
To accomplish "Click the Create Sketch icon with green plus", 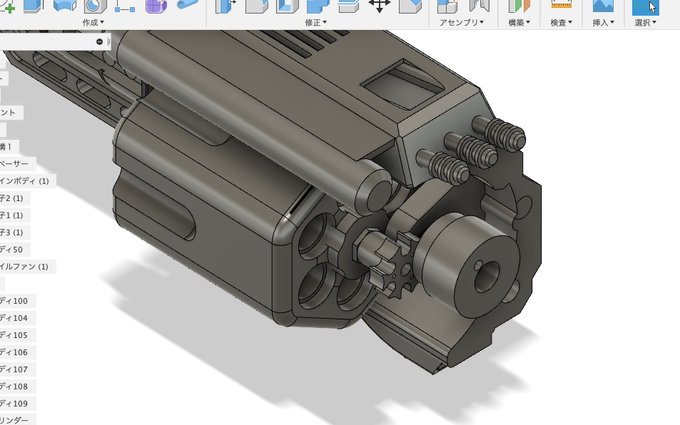I will click(7, 6).
